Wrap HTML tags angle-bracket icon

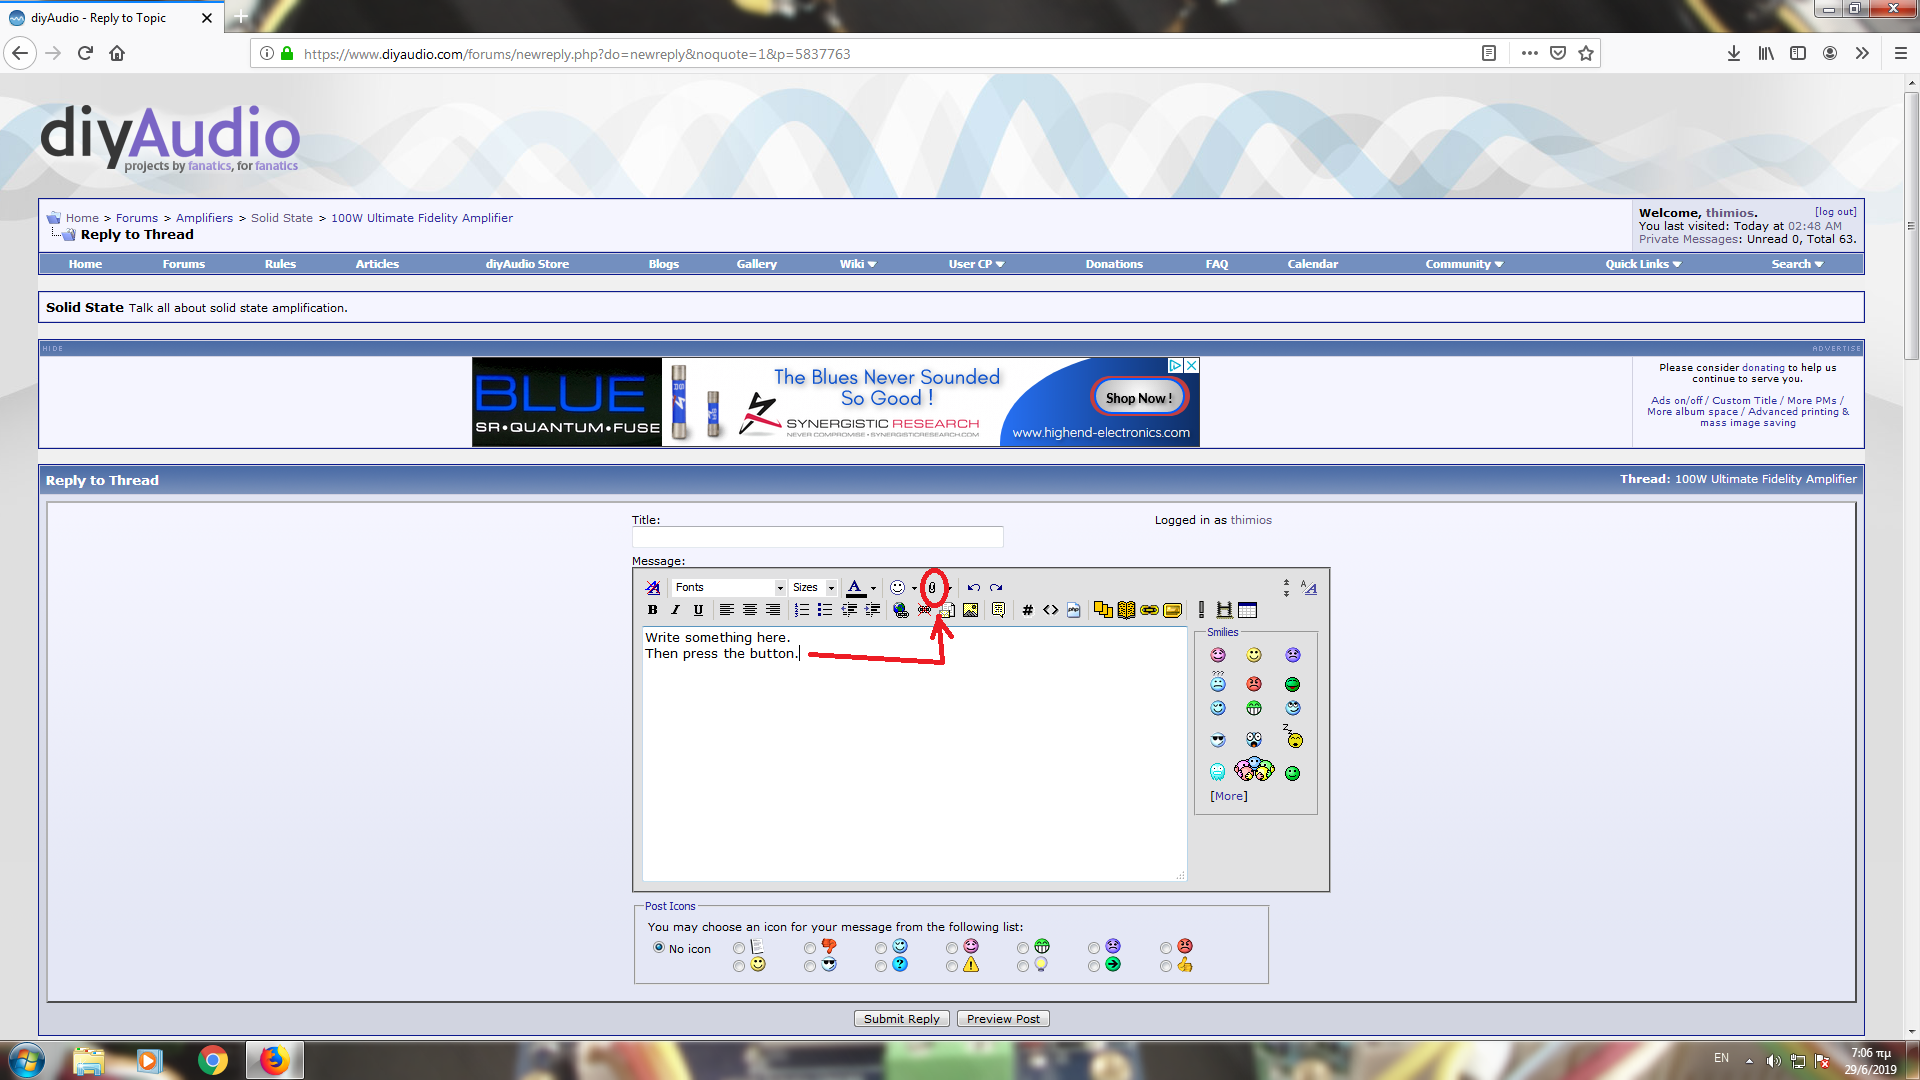[1050, 610]
